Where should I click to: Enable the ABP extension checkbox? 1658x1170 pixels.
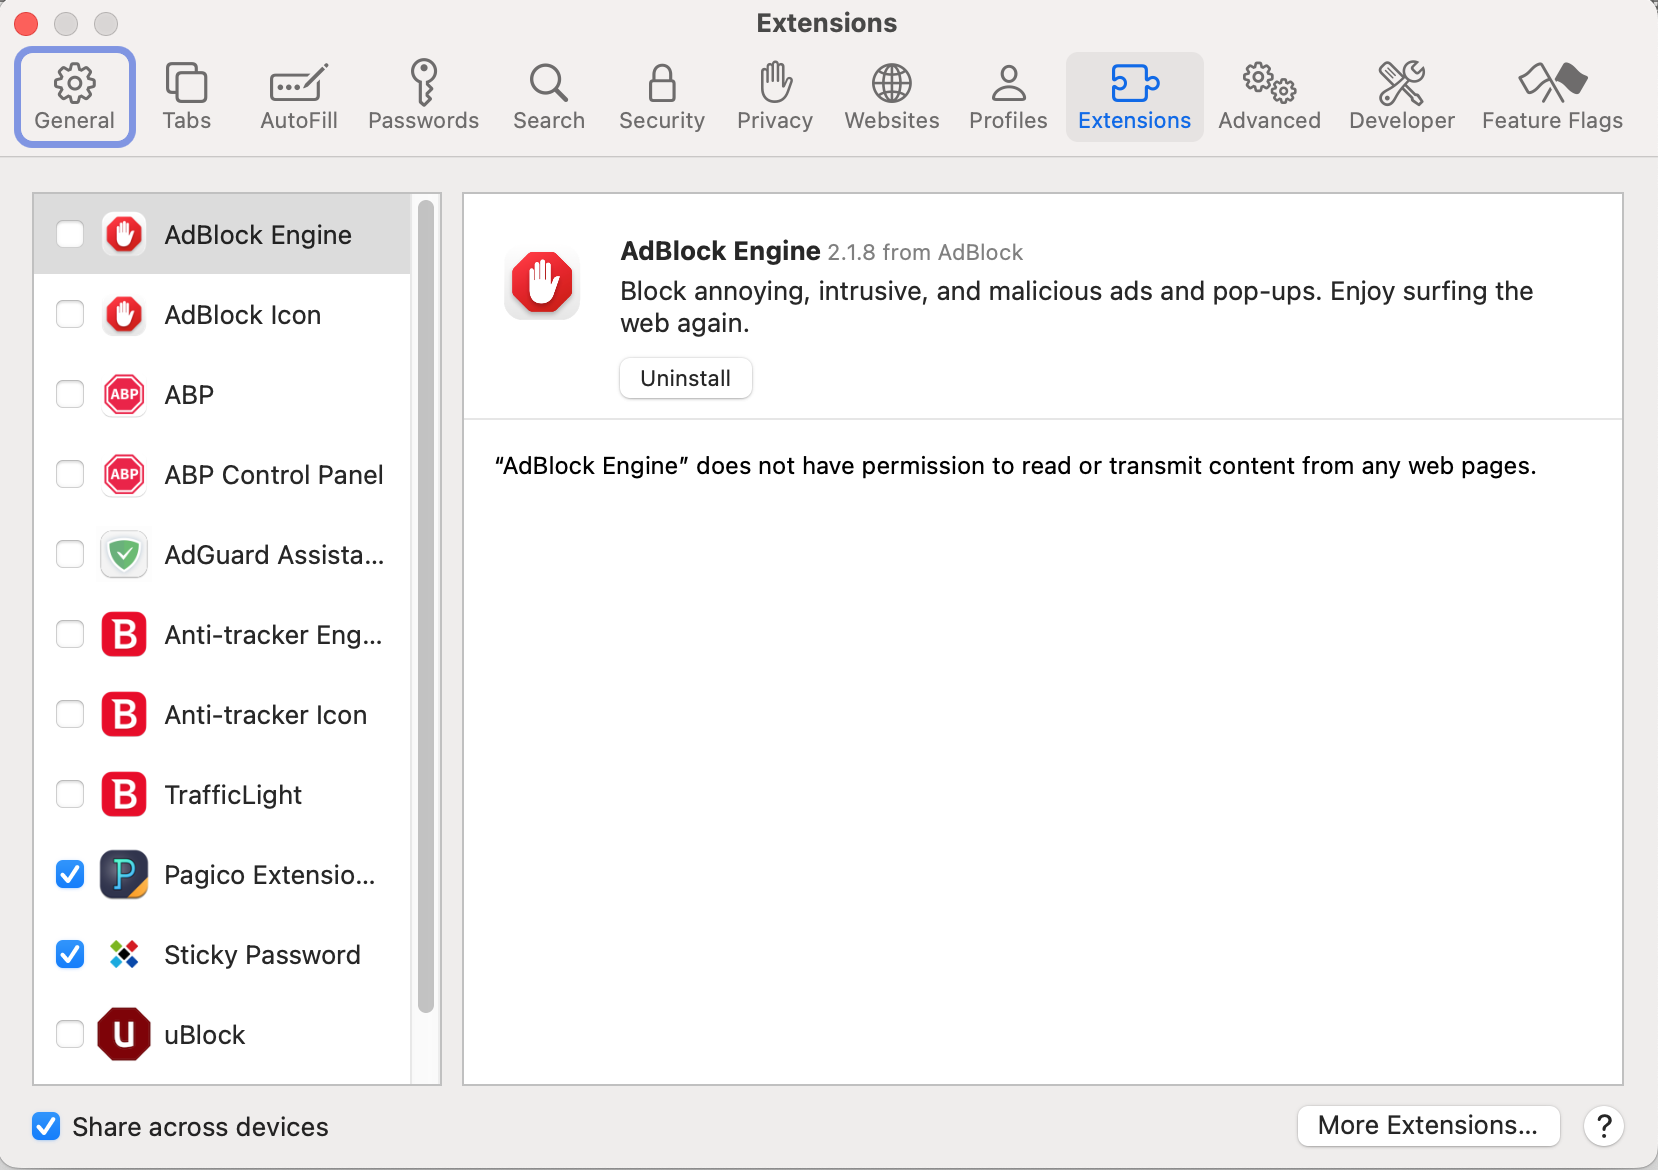pyautogui.click(x=70, y=394)
